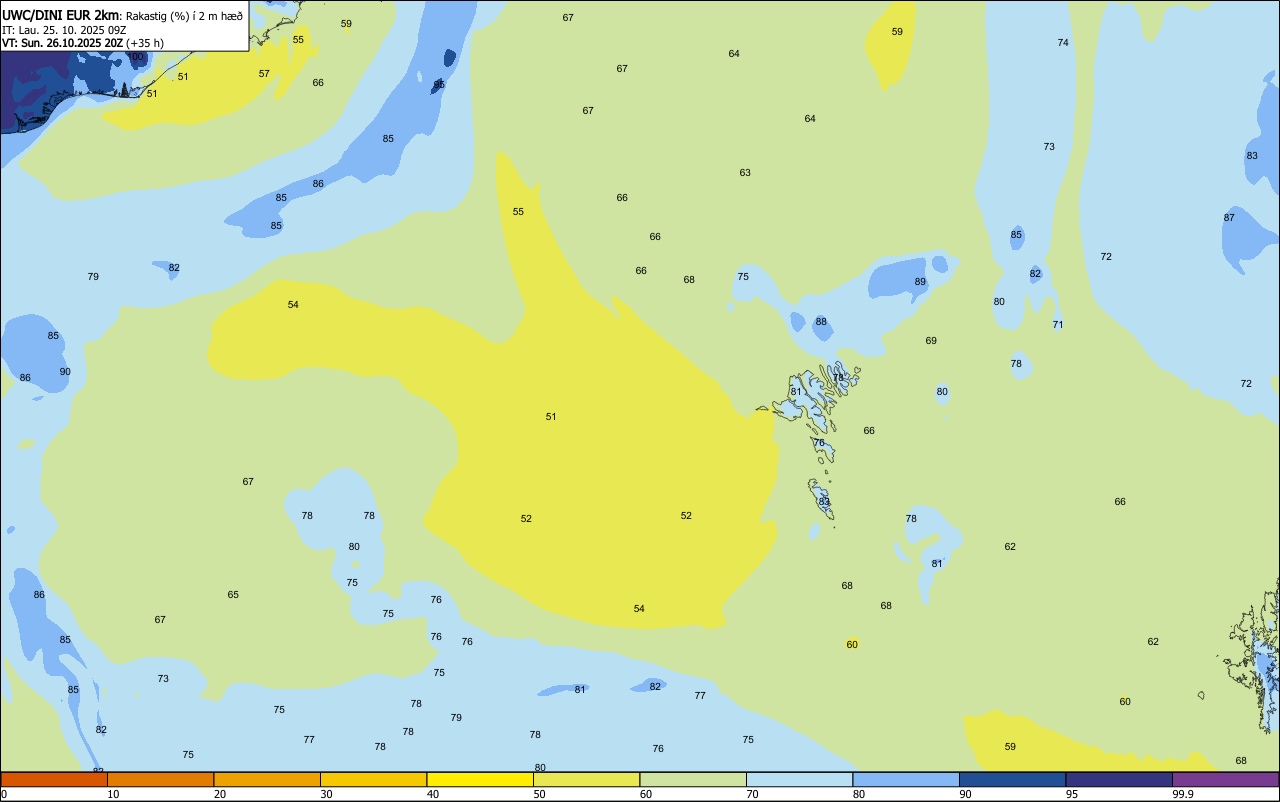Click the humidity value 71 on the map
Screen dimensions: 1280x802
coord(1058,325)
